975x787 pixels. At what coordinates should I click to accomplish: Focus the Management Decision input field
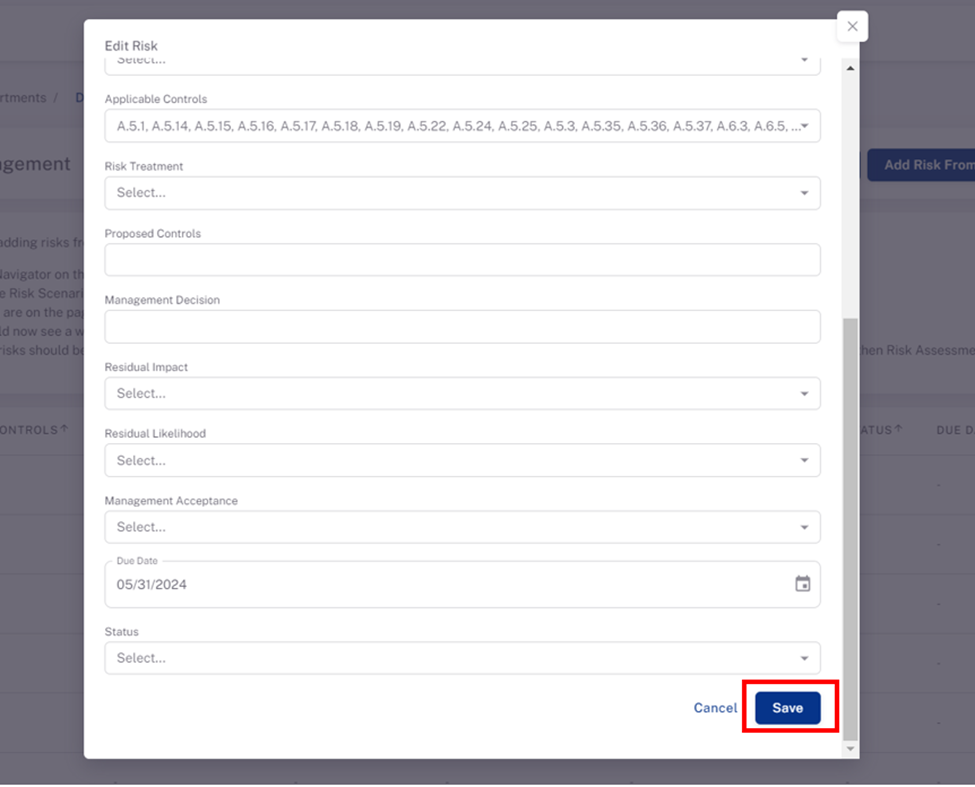click(x=462, y=327)
